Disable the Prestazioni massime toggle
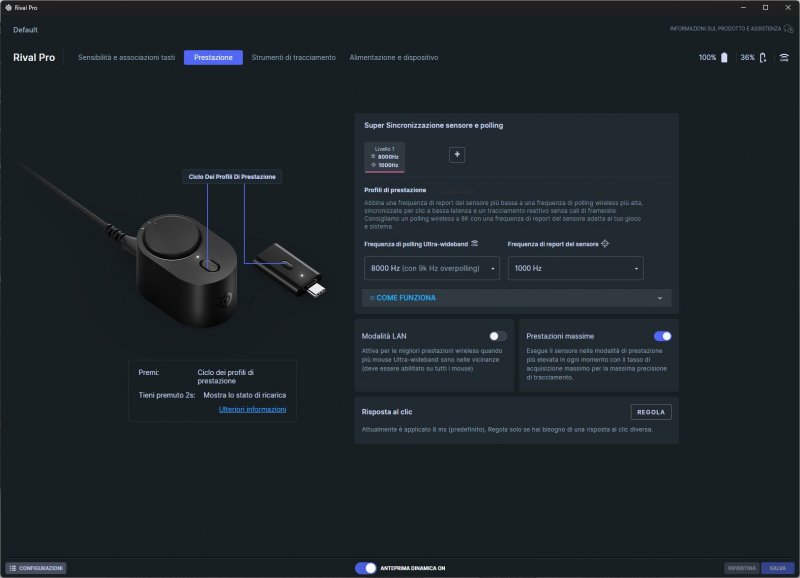 (663, 336)
